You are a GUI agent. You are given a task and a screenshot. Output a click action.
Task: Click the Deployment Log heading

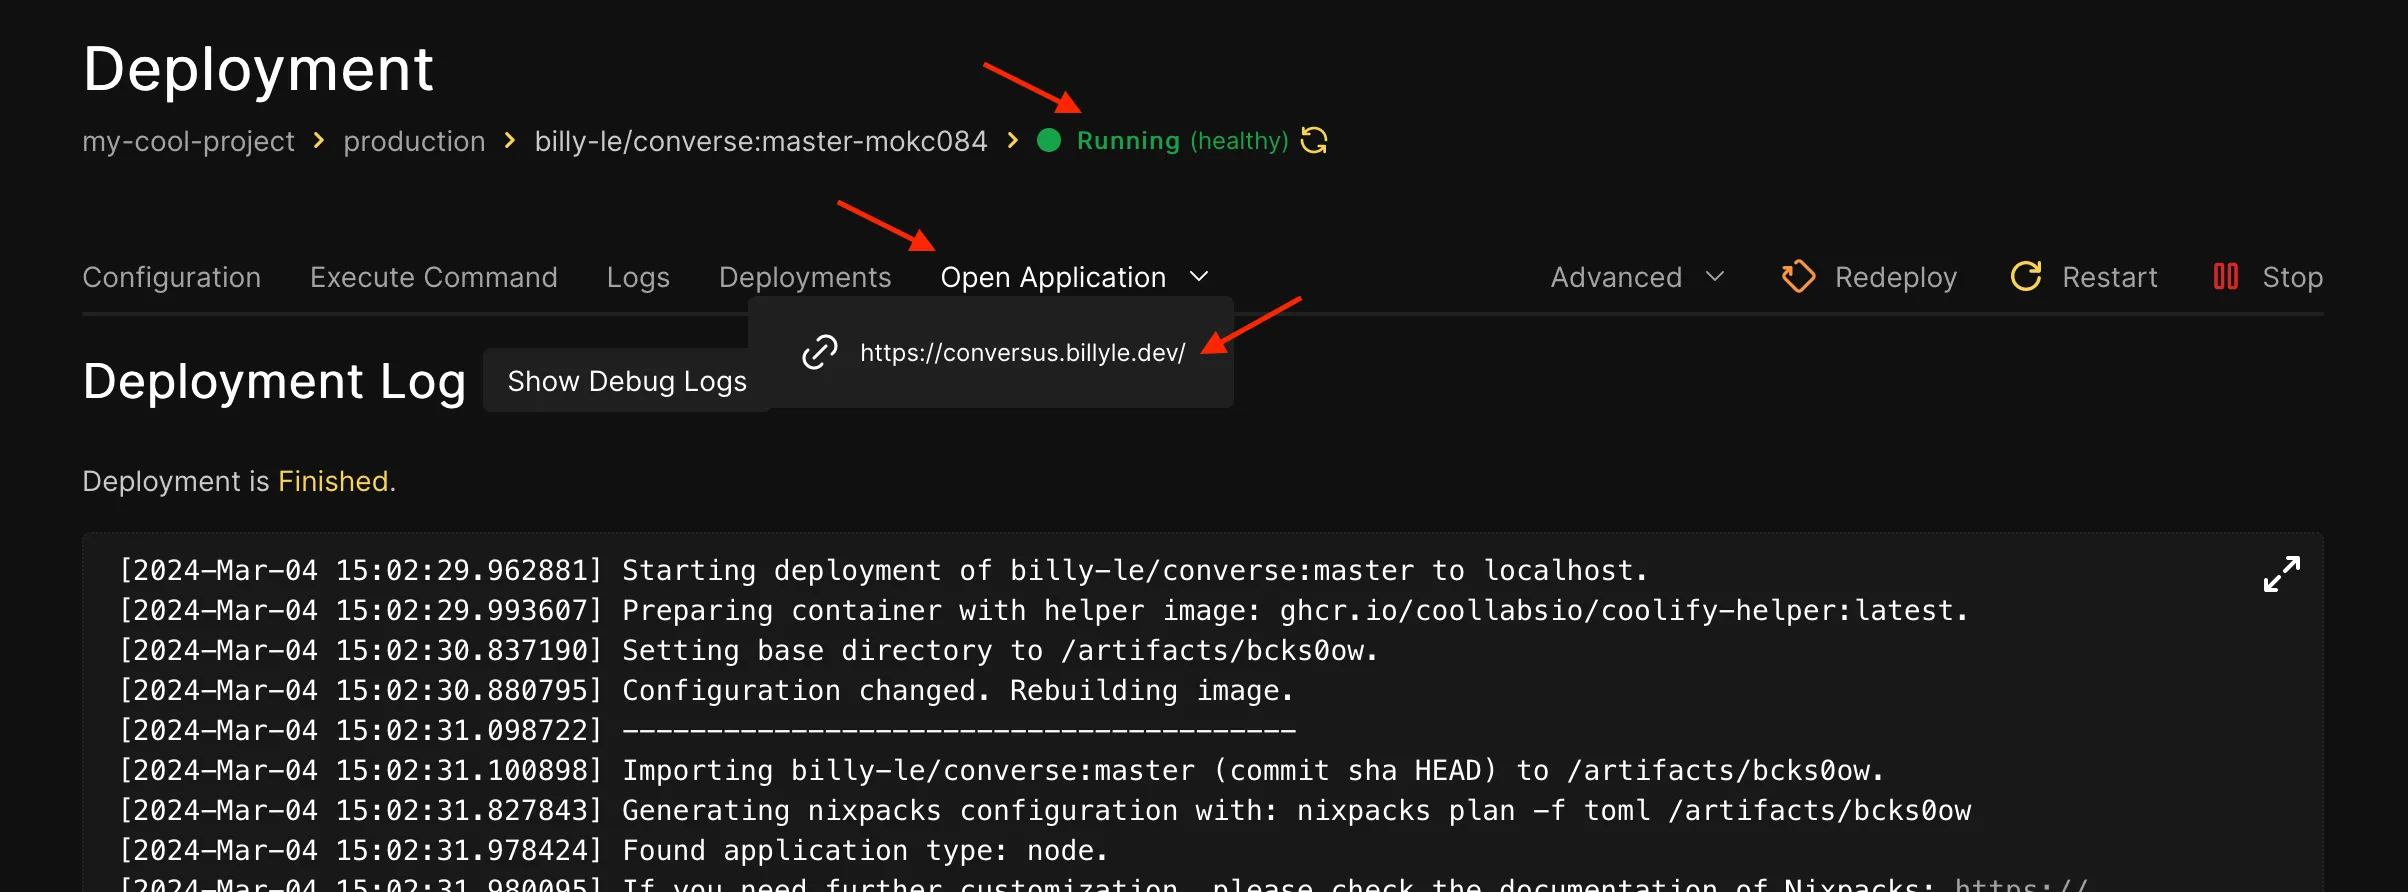pos(274,382)
